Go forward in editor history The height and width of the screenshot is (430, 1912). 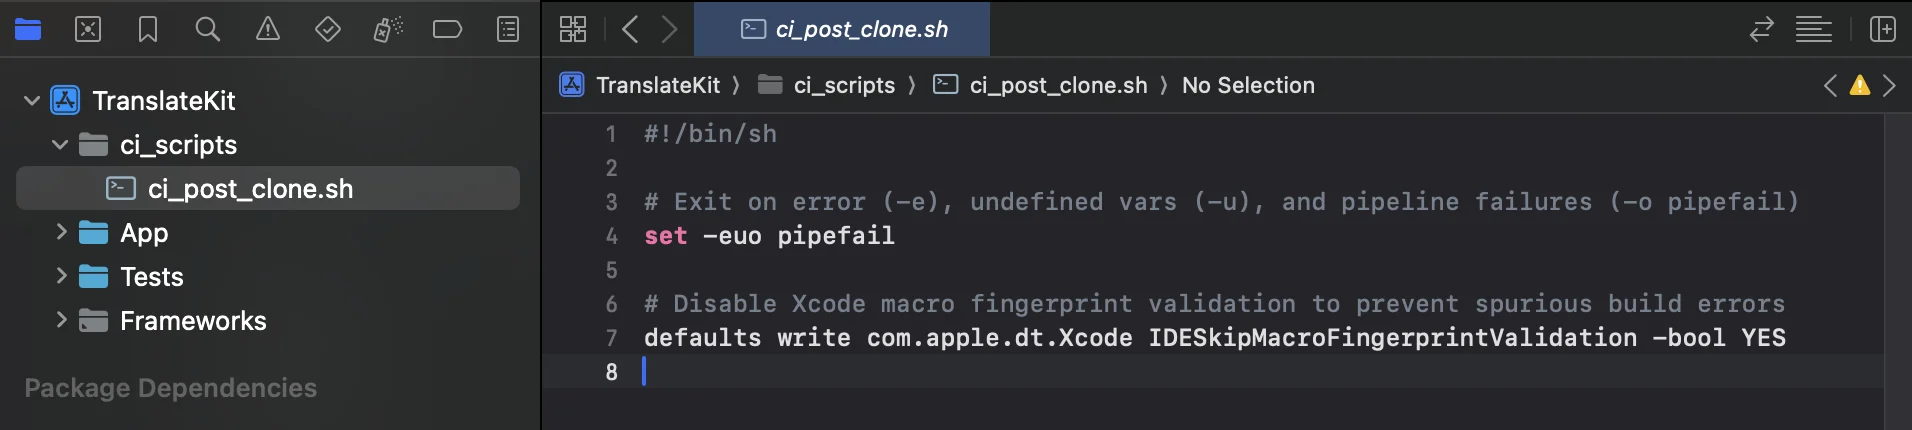click(x=670, y=30)
